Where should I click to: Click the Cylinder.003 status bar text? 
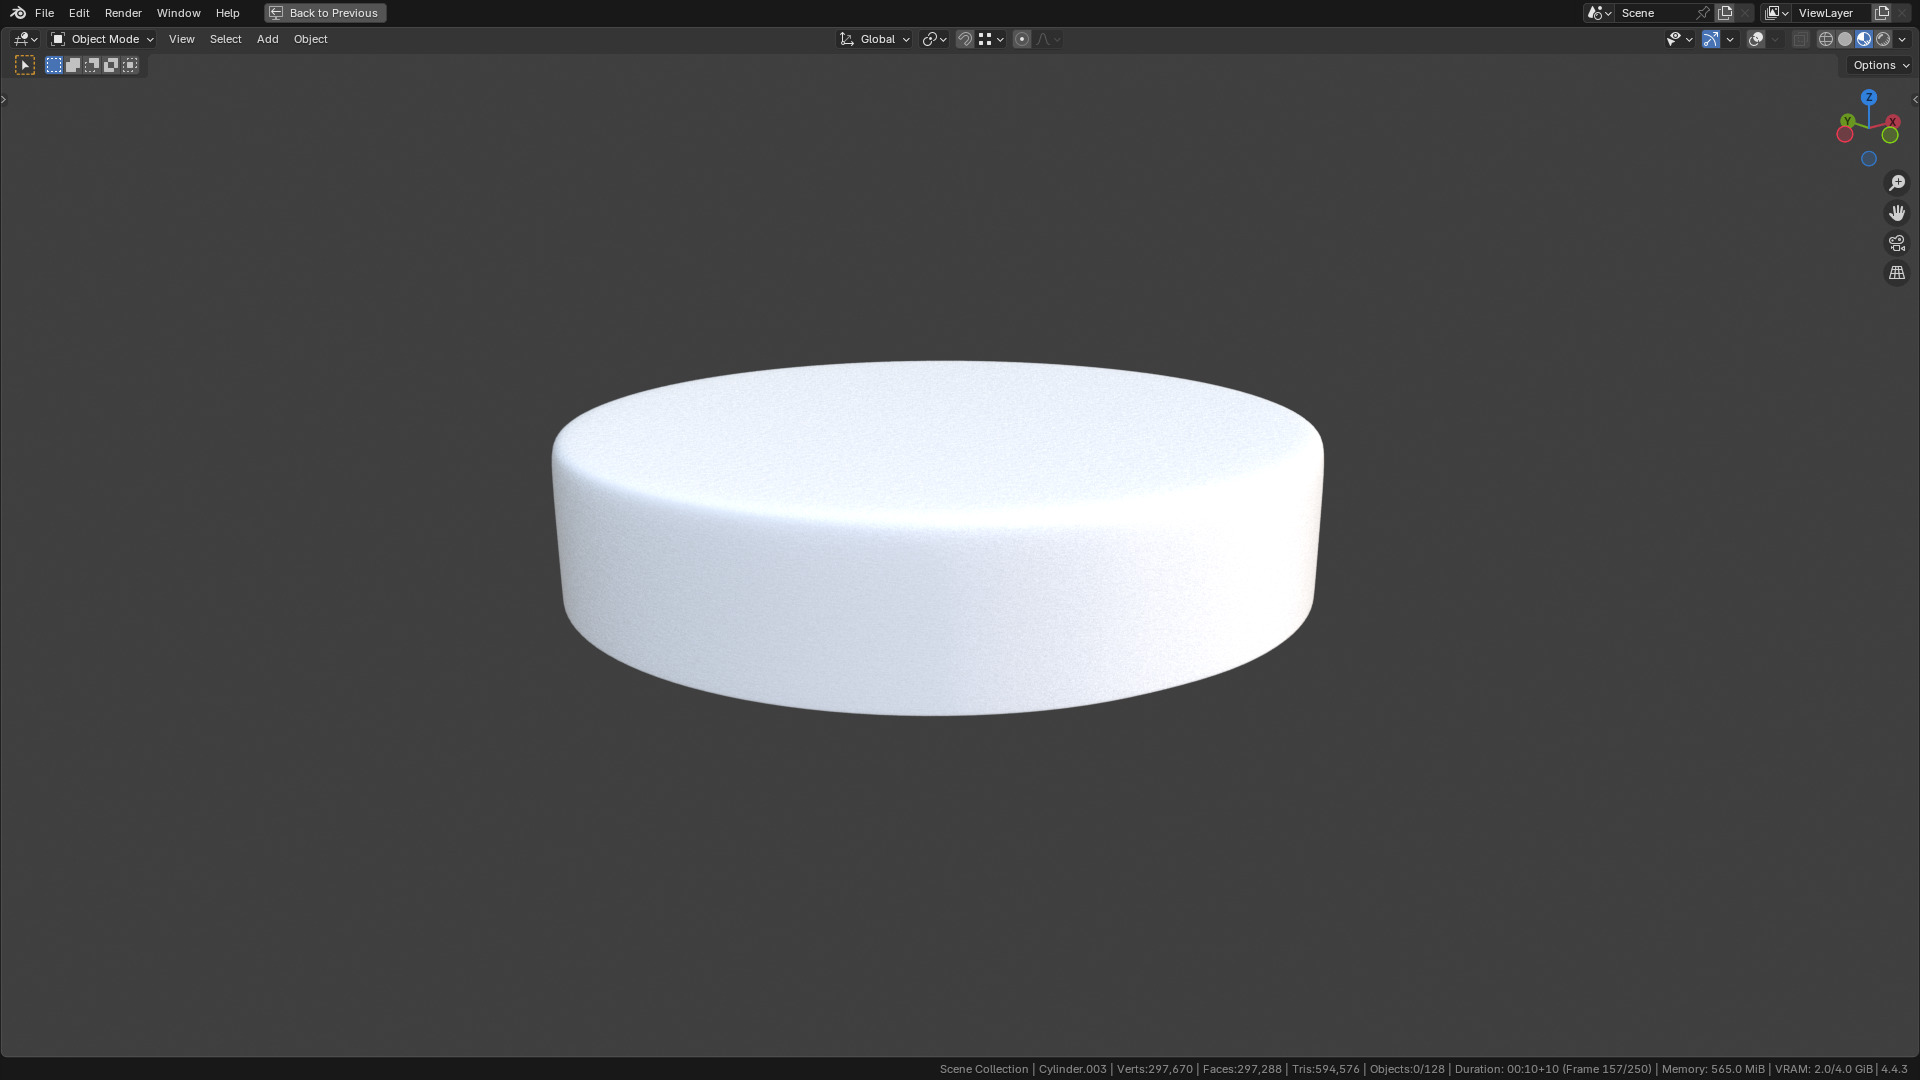click(x=1073, y=1069)
